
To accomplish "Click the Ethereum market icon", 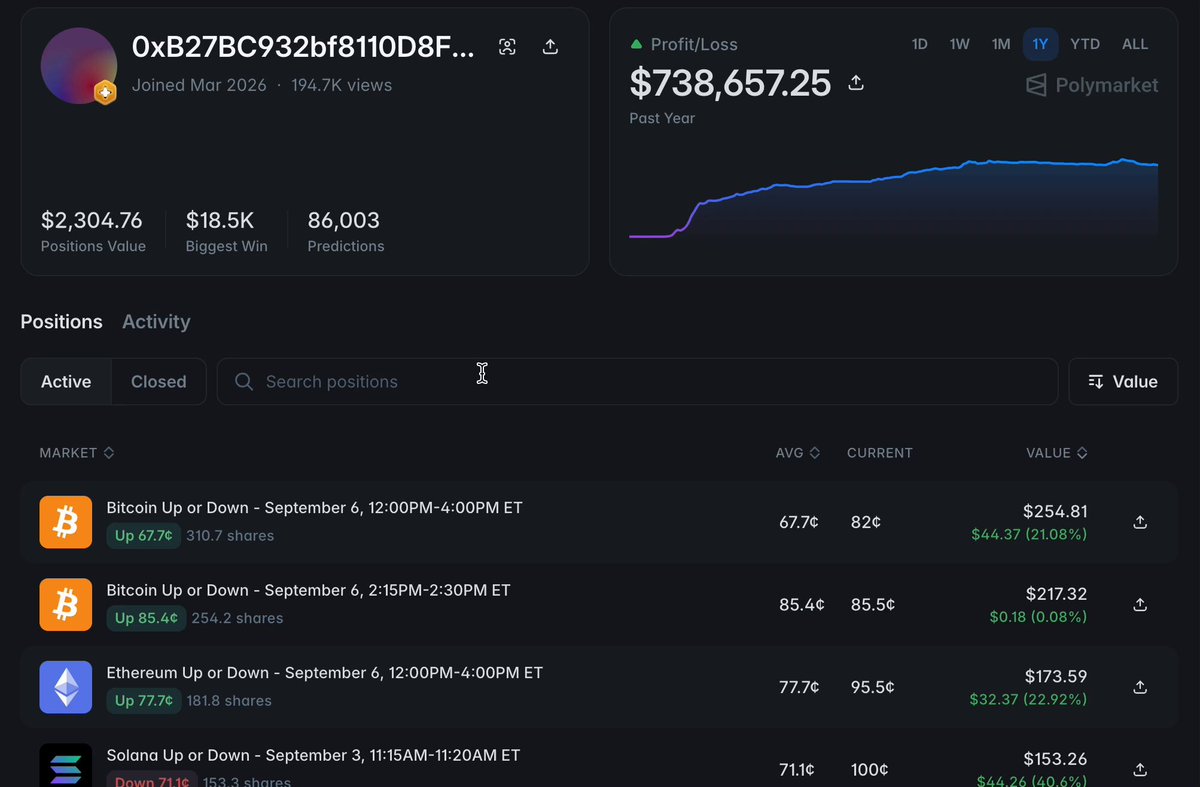I will tap(66, 687).
